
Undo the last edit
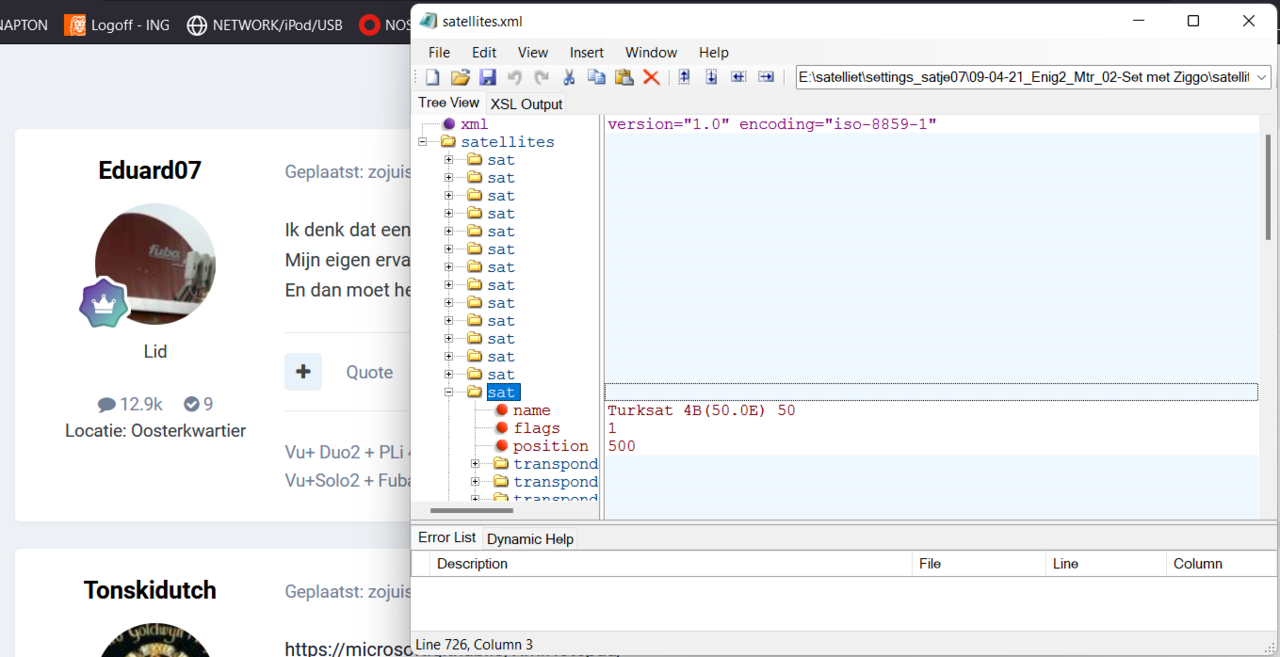tap(515, 76)
